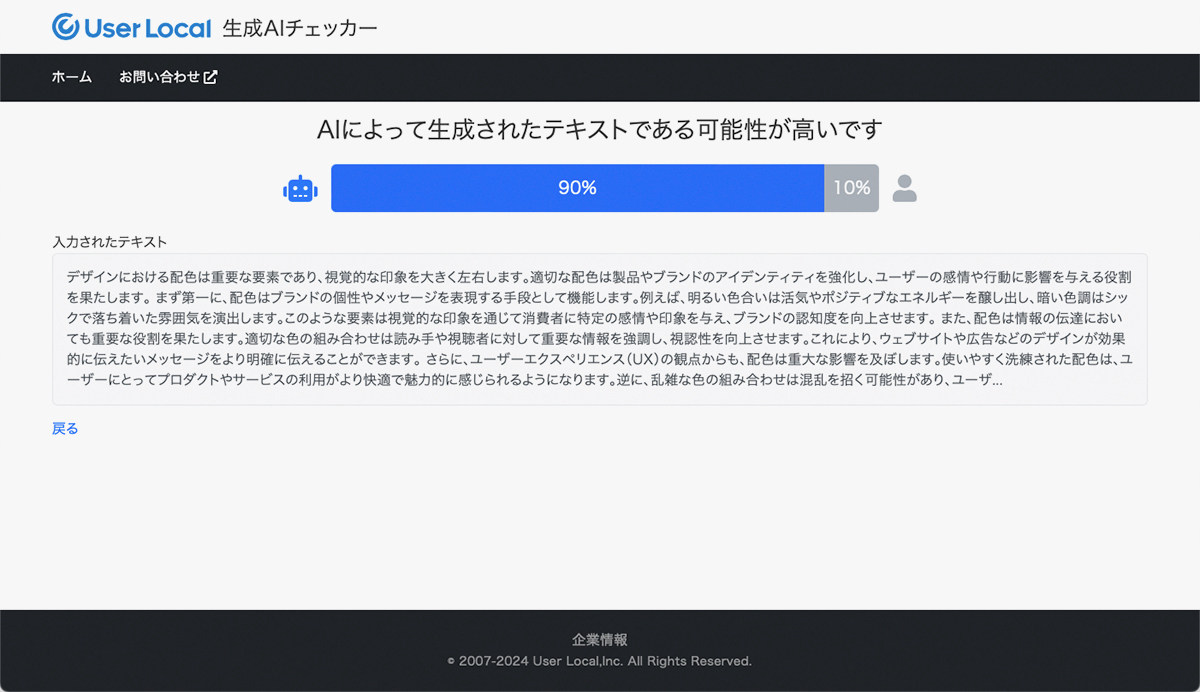Click the 入力されたテキスト label
This screenshot has height=692, width=1200.
pos(109,242)
